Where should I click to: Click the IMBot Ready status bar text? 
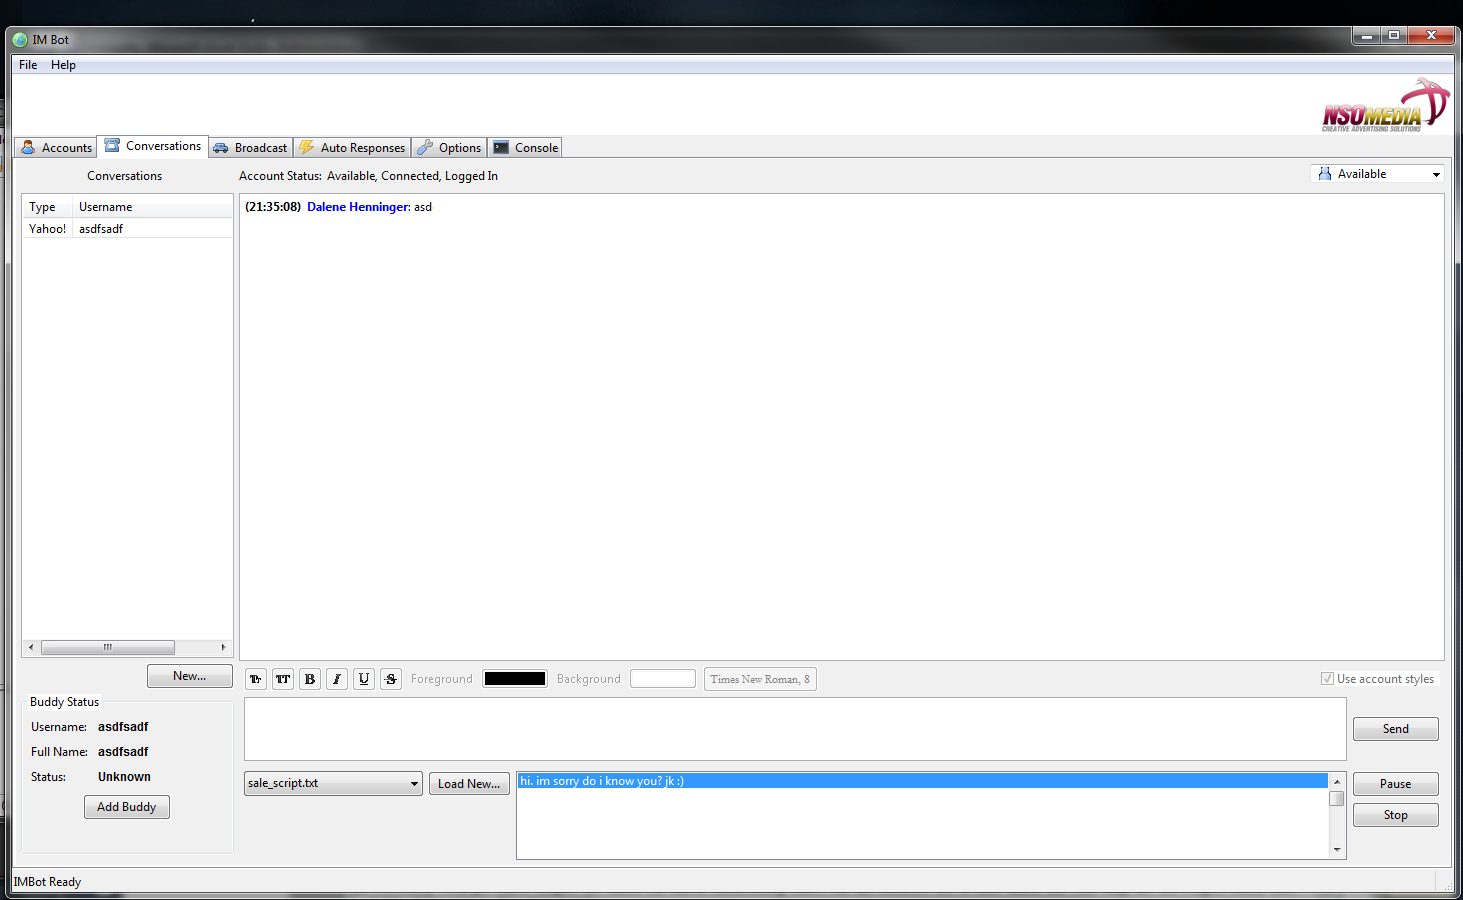[47, 882]
